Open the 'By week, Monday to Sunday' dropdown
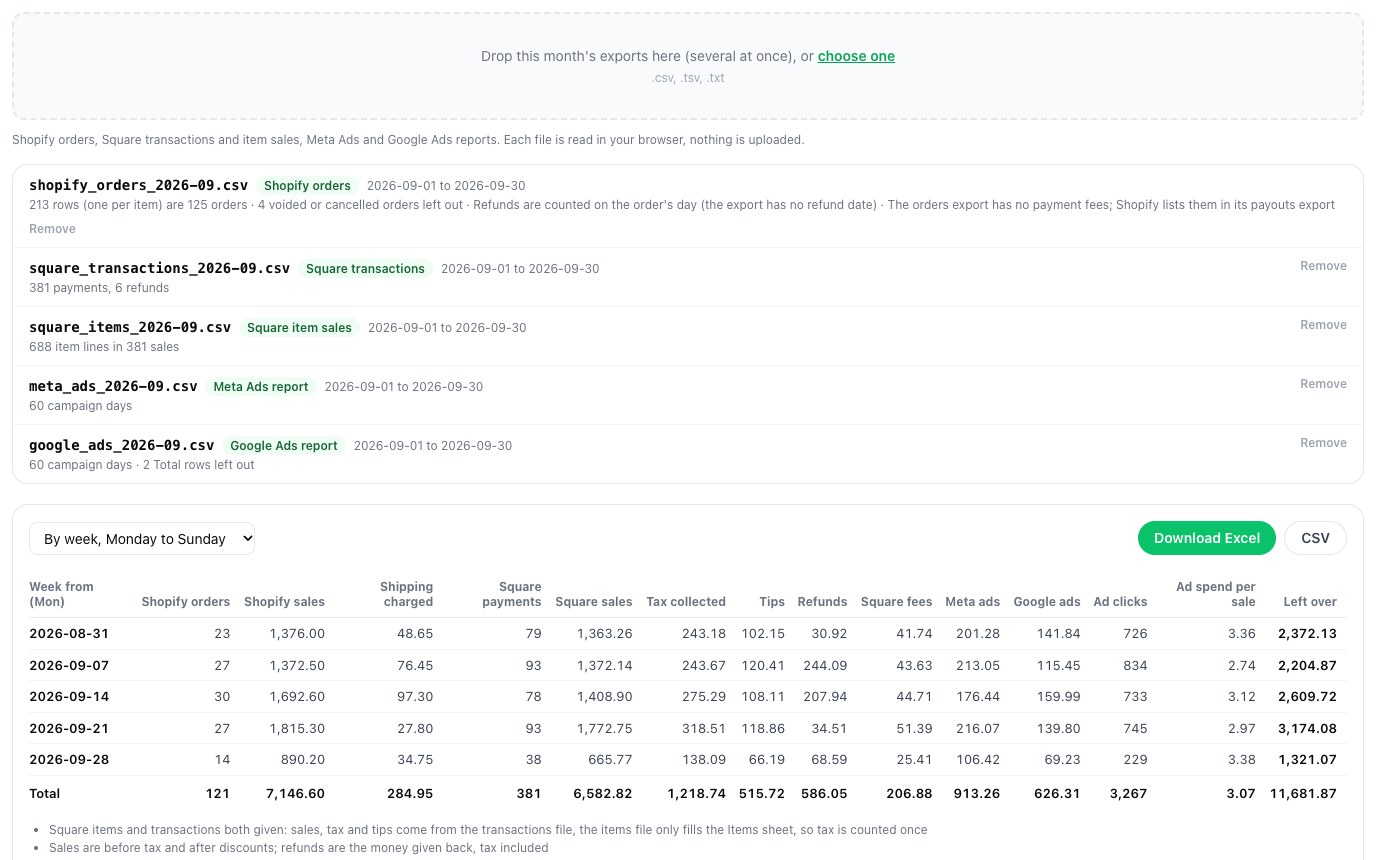 coord(142,538)
